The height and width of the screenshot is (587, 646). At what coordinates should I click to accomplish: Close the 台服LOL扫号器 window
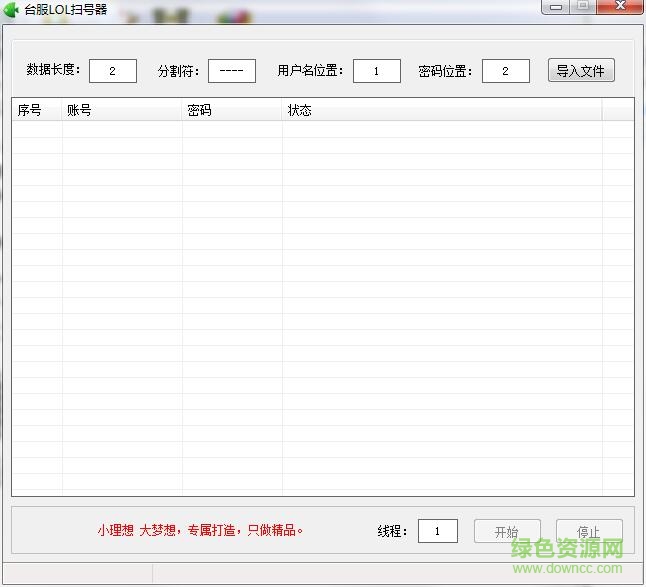point(620,7)
